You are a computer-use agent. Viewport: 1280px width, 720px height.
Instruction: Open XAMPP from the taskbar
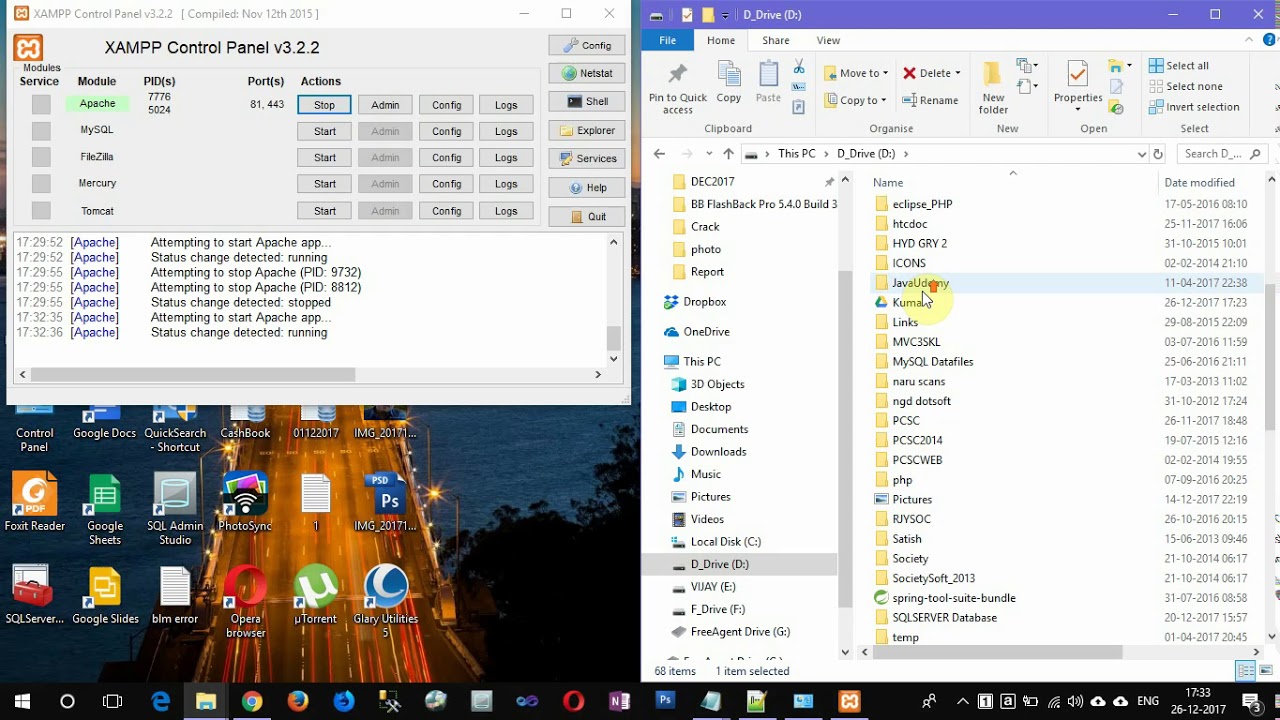[x=849, y=701]
